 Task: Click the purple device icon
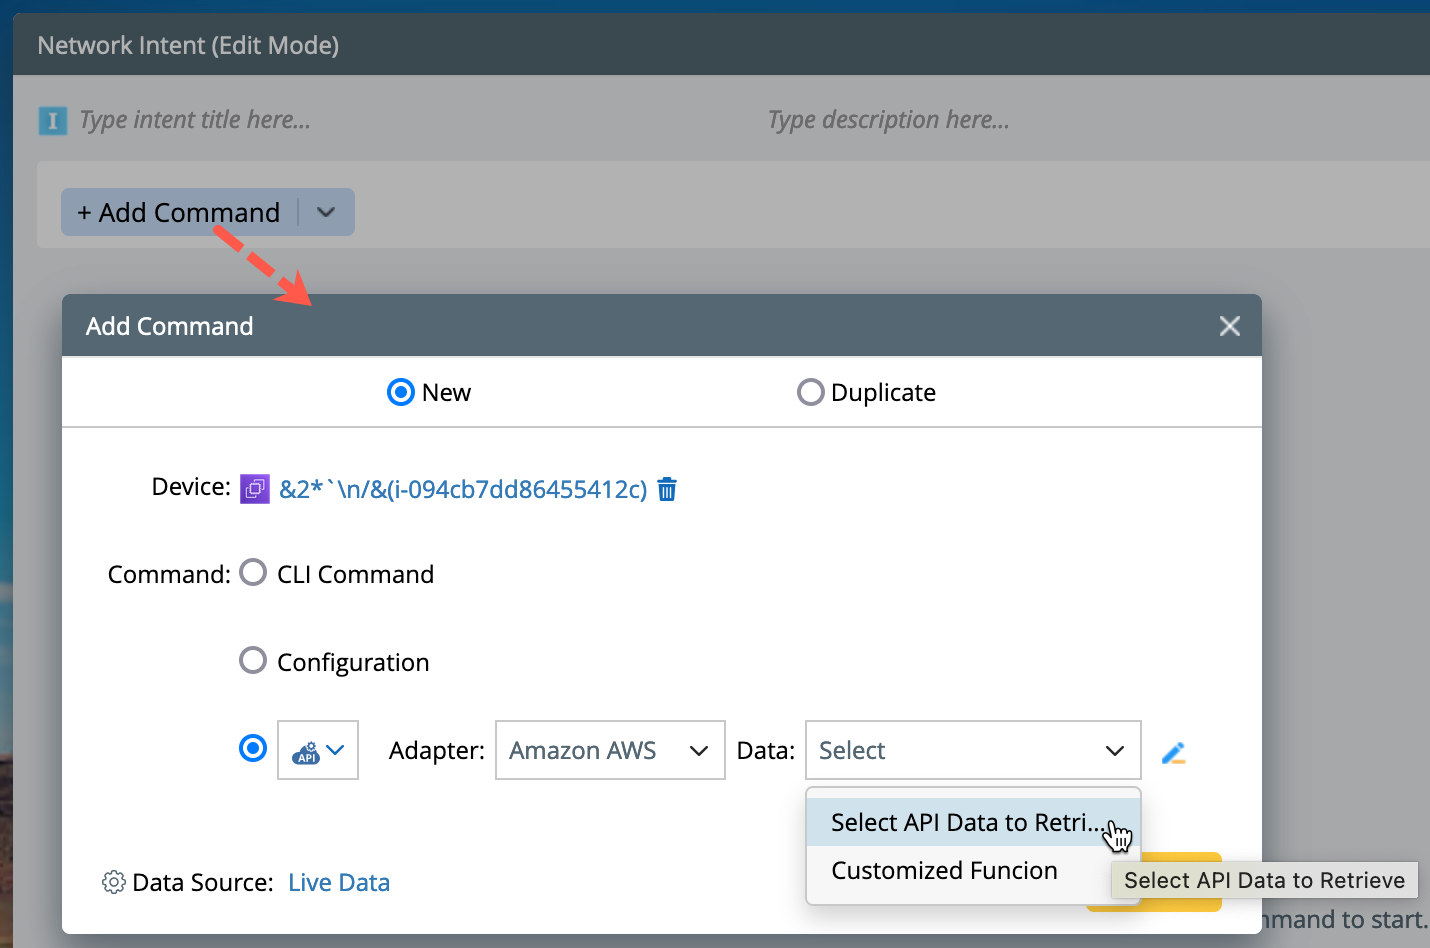pyautogui.click(x=255, y=489)
